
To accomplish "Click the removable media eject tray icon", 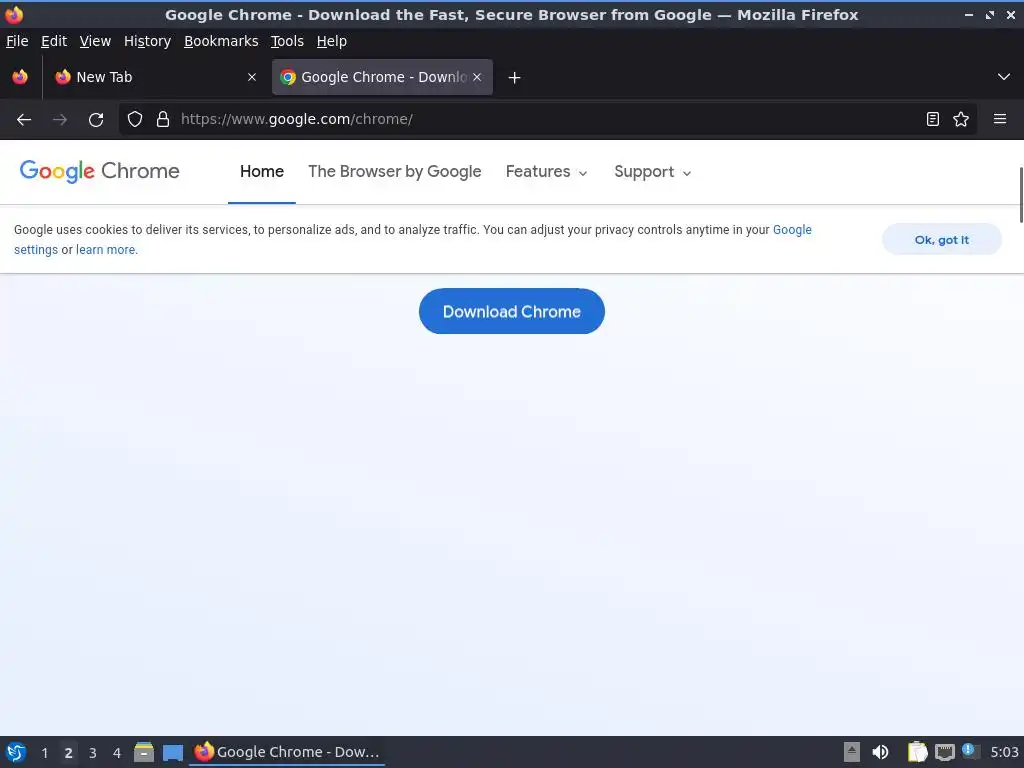I will click(852, 752).
